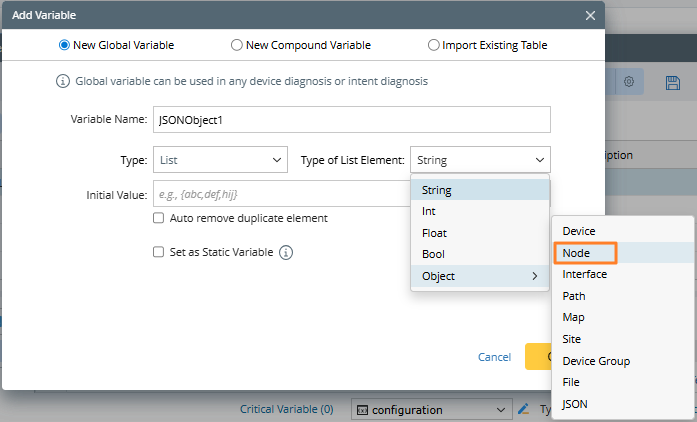697x422 pixels.
Task: Close the Add Variable dialog
Action: coord(590,15)
